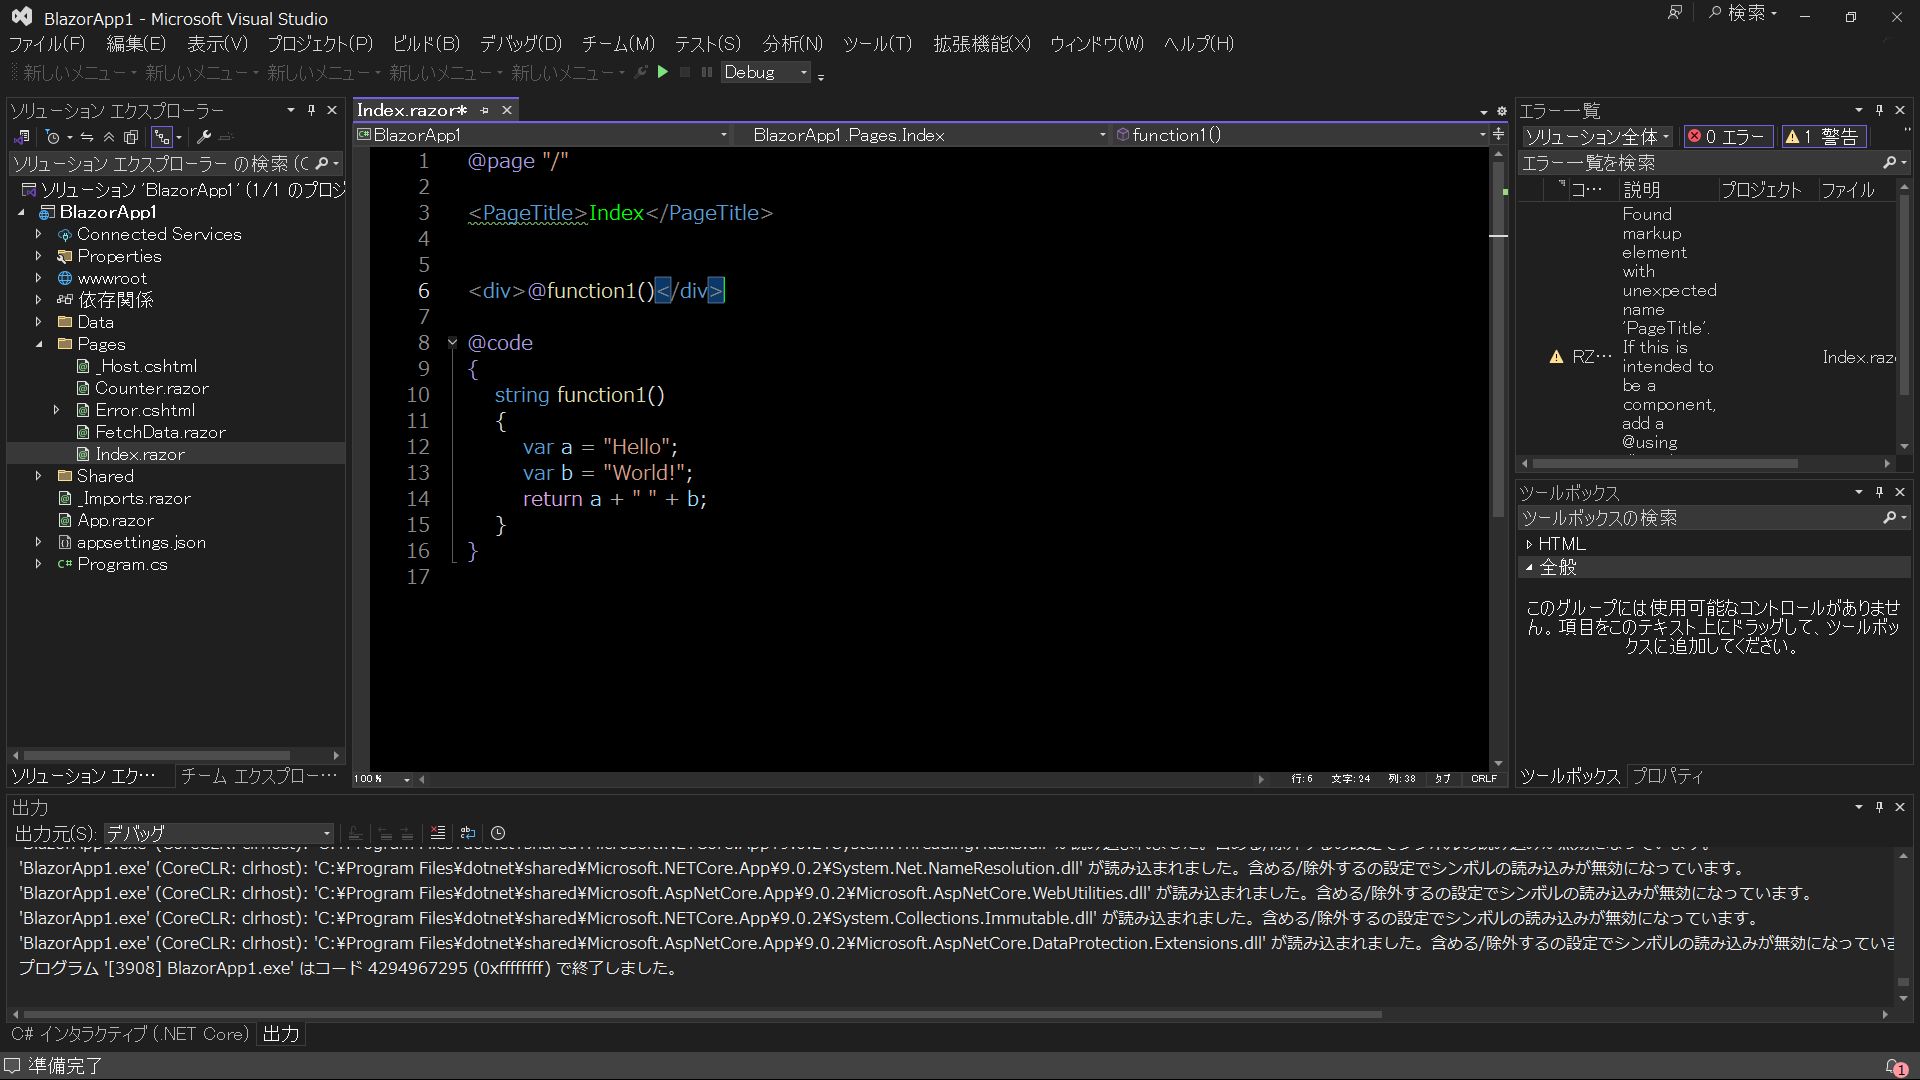Collapse the Pages folder
Image resolution: width=1920 pixels, height=1080 pixels.
pyautogui.click(x=39, y=344)
